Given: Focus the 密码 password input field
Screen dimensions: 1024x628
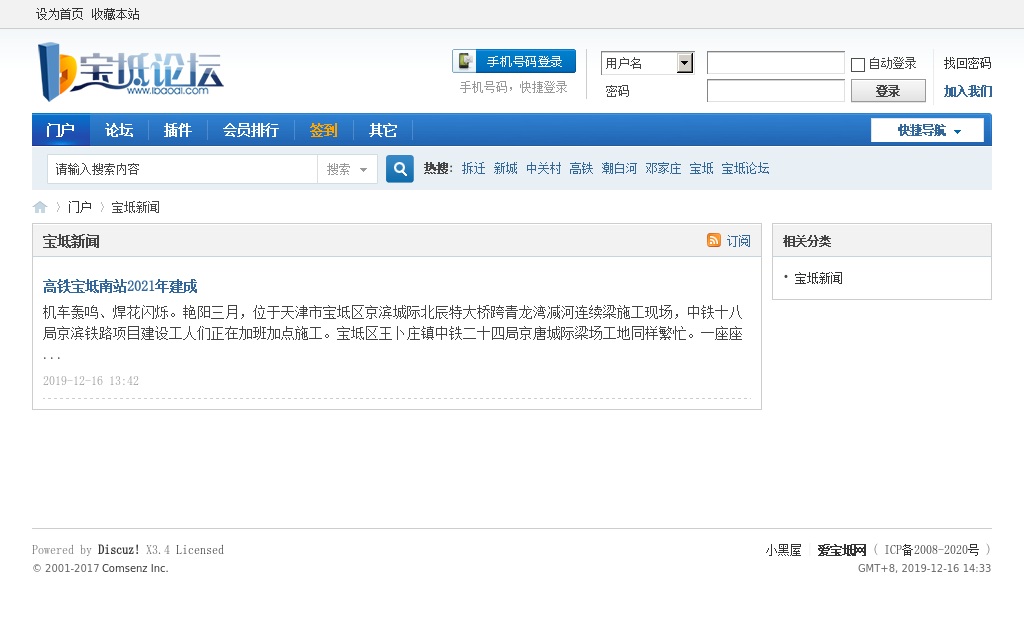Looking at the screenshot, I should 776,91.
